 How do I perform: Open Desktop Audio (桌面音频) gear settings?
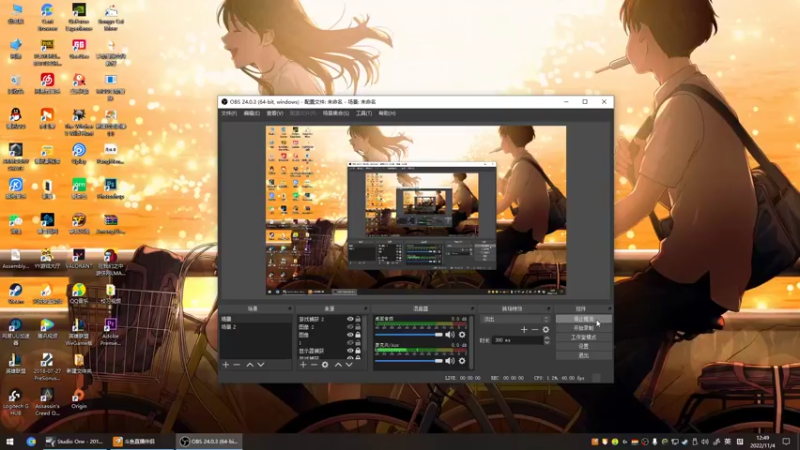462,335
